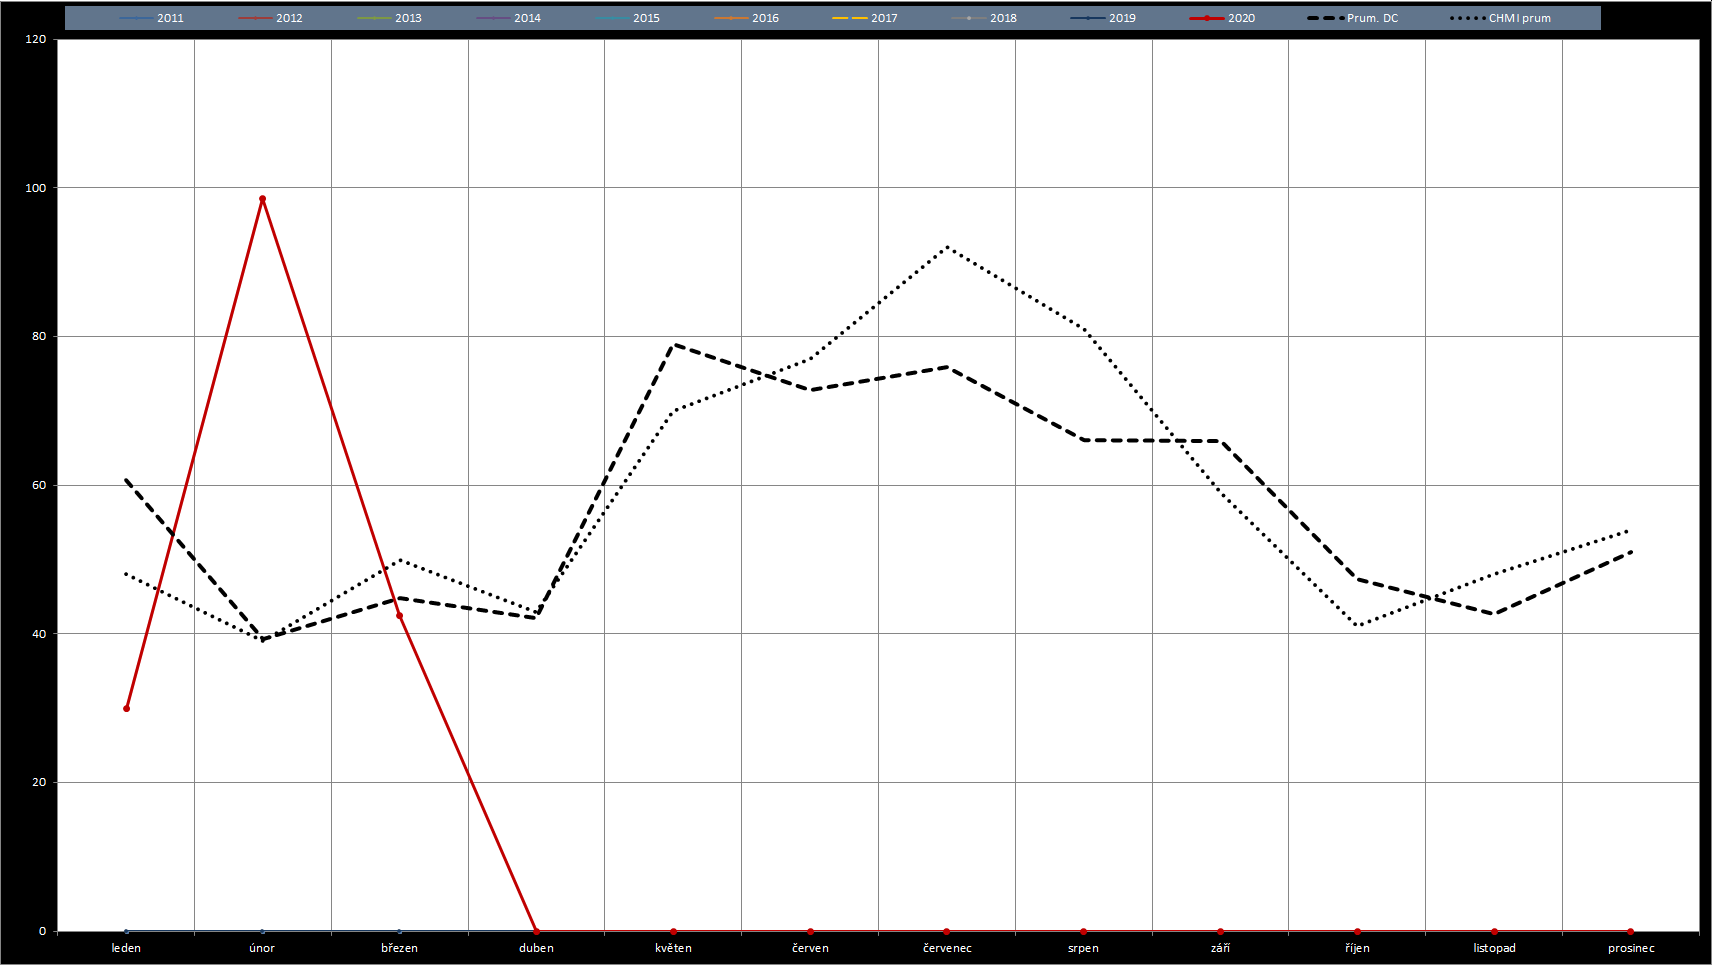Click the 2019 legend entry
The height and width of the screenshot is (965, 1712).
click(1104, 18)
